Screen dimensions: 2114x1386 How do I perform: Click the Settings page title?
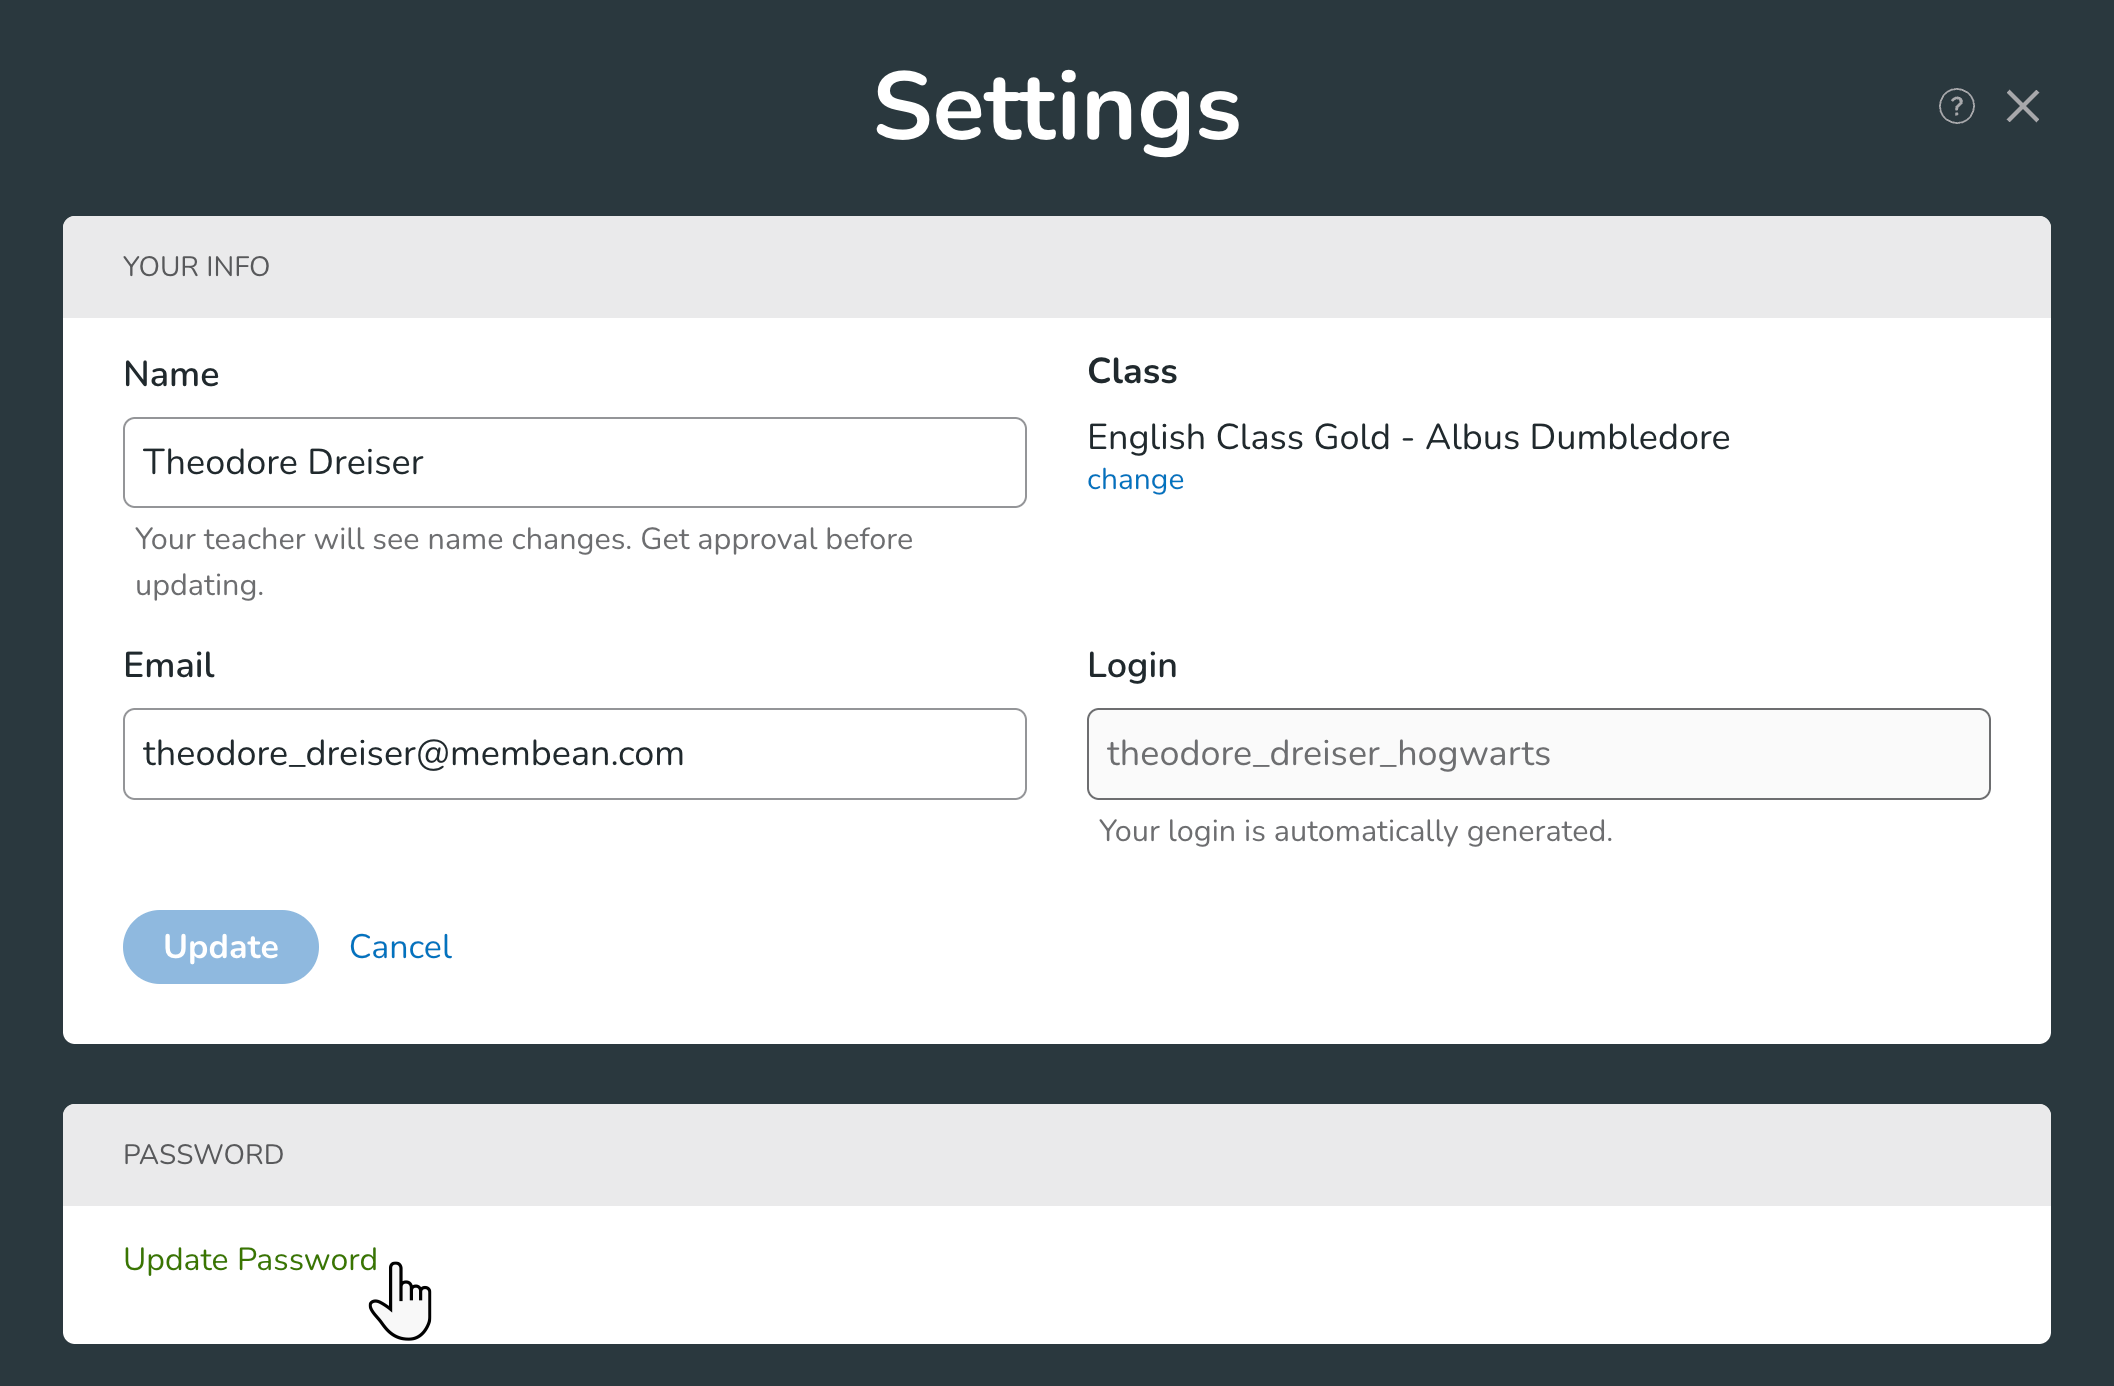coord(1057,108)
